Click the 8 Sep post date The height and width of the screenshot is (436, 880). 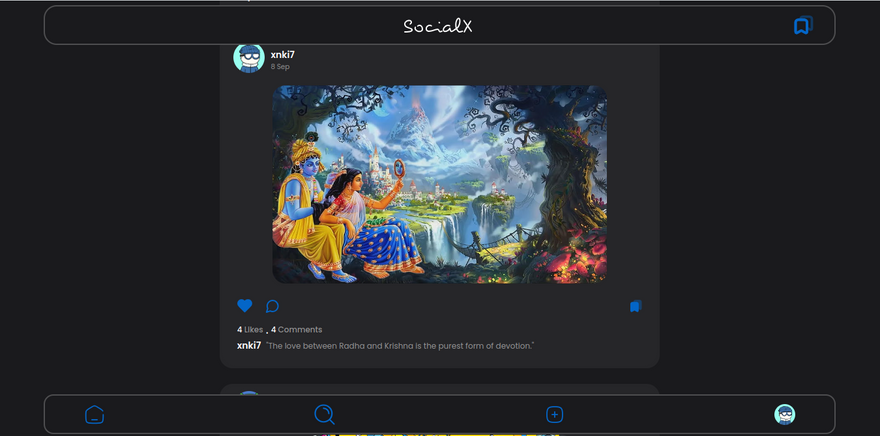point(280,67)
